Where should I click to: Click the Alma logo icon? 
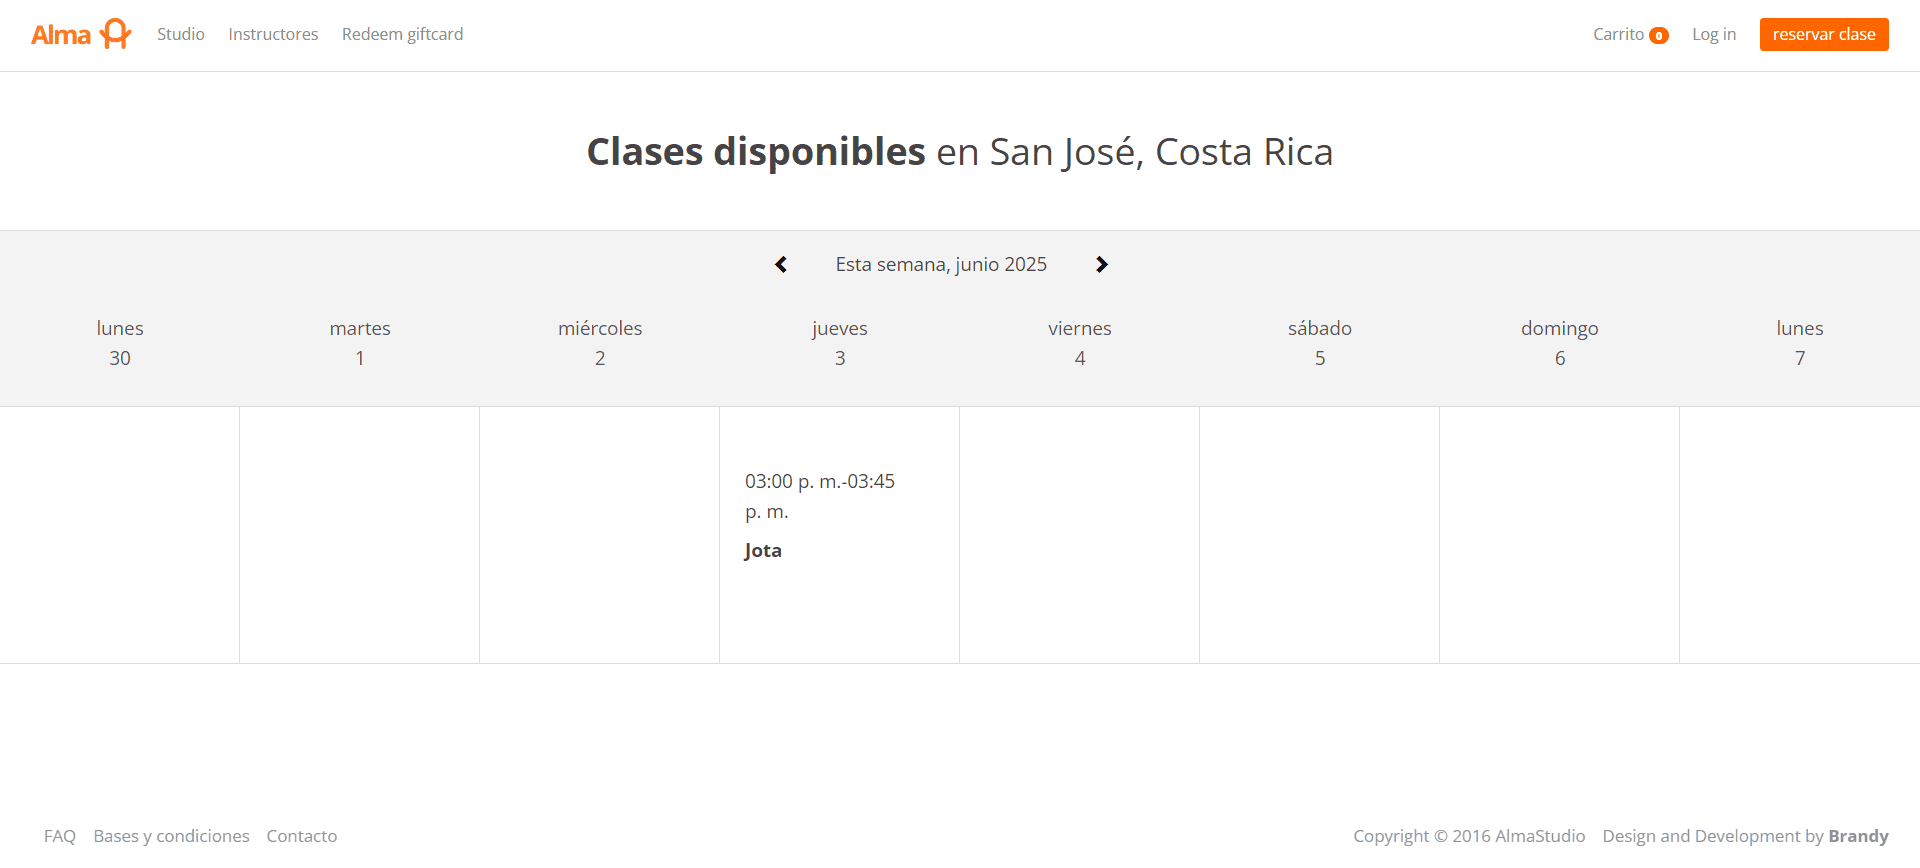(x=82, y=34)
